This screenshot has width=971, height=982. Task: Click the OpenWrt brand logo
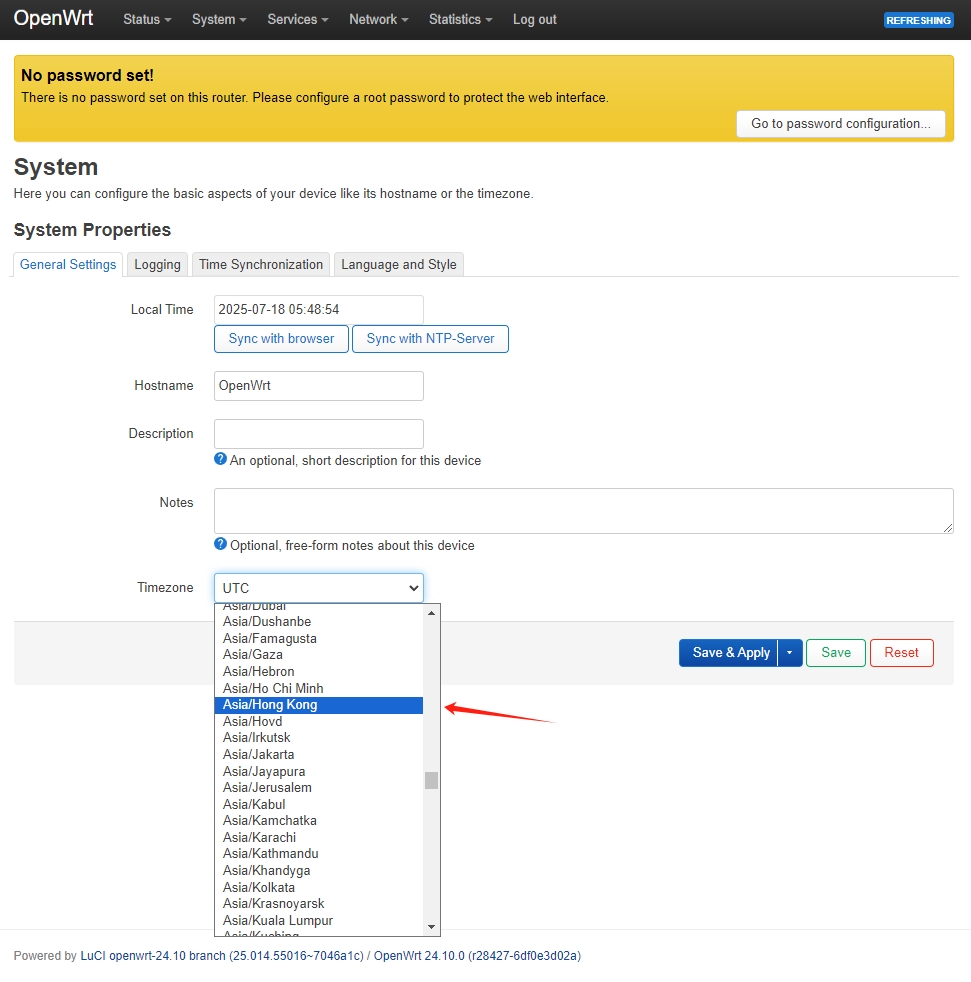tap(53, 18)
